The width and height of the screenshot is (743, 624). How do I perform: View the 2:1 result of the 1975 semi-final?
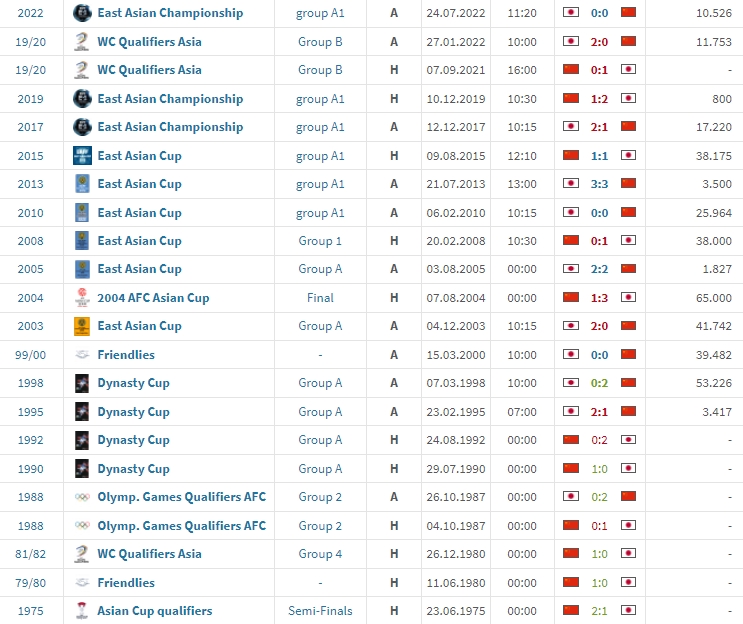(599, 611)
